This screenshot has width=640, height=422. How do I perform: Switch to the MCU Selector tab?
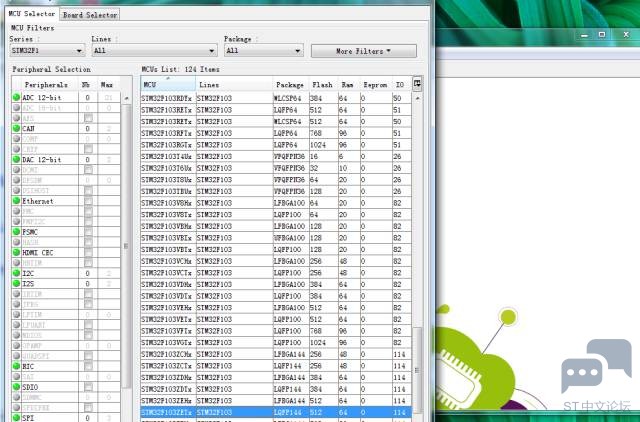32,14
